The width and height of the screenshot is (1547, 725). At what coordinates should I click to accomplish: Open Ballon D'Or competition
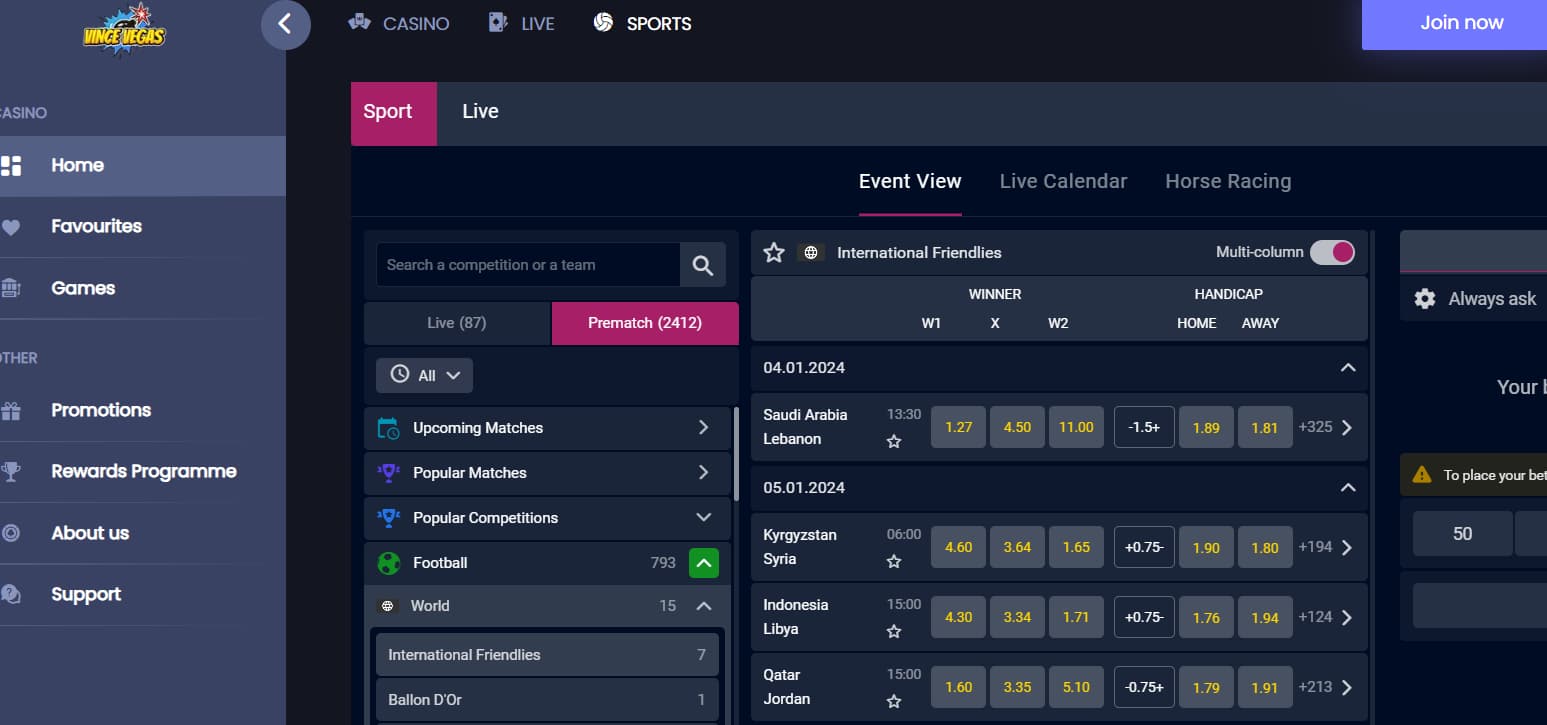pyautogui.click(x=546, y=700)
